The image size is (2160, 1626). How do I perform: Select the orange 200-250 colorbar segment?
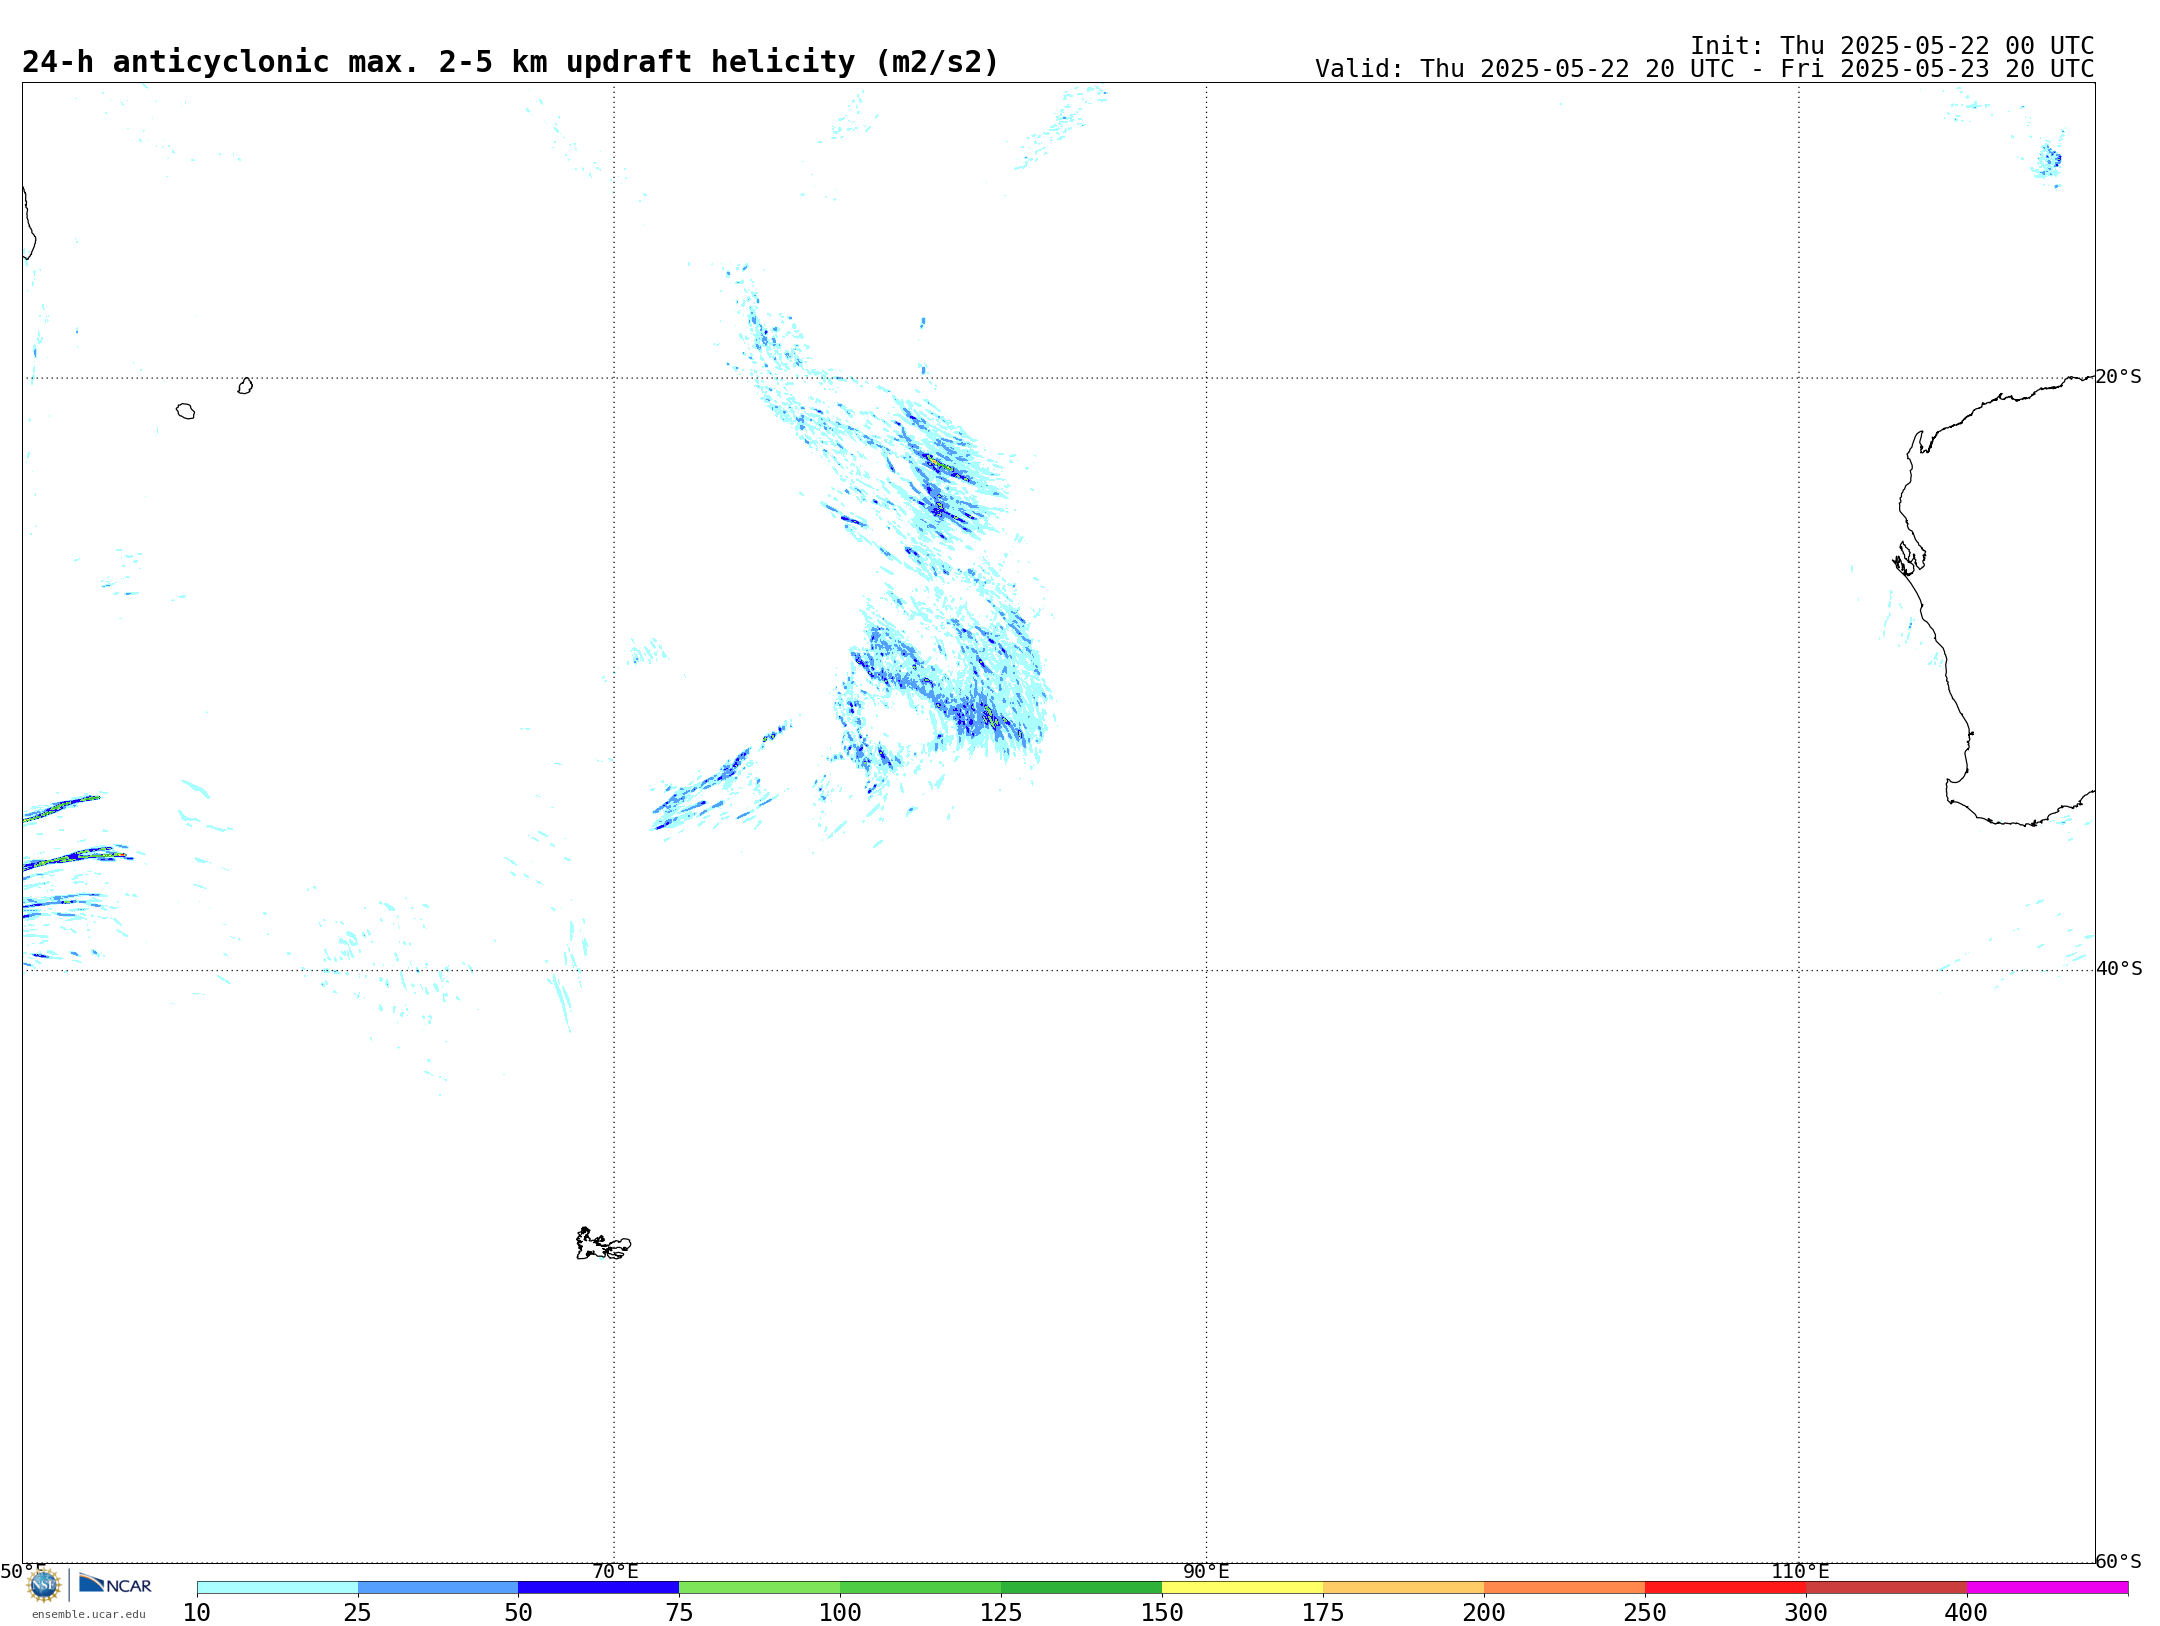click(x=1565, y=1588)
